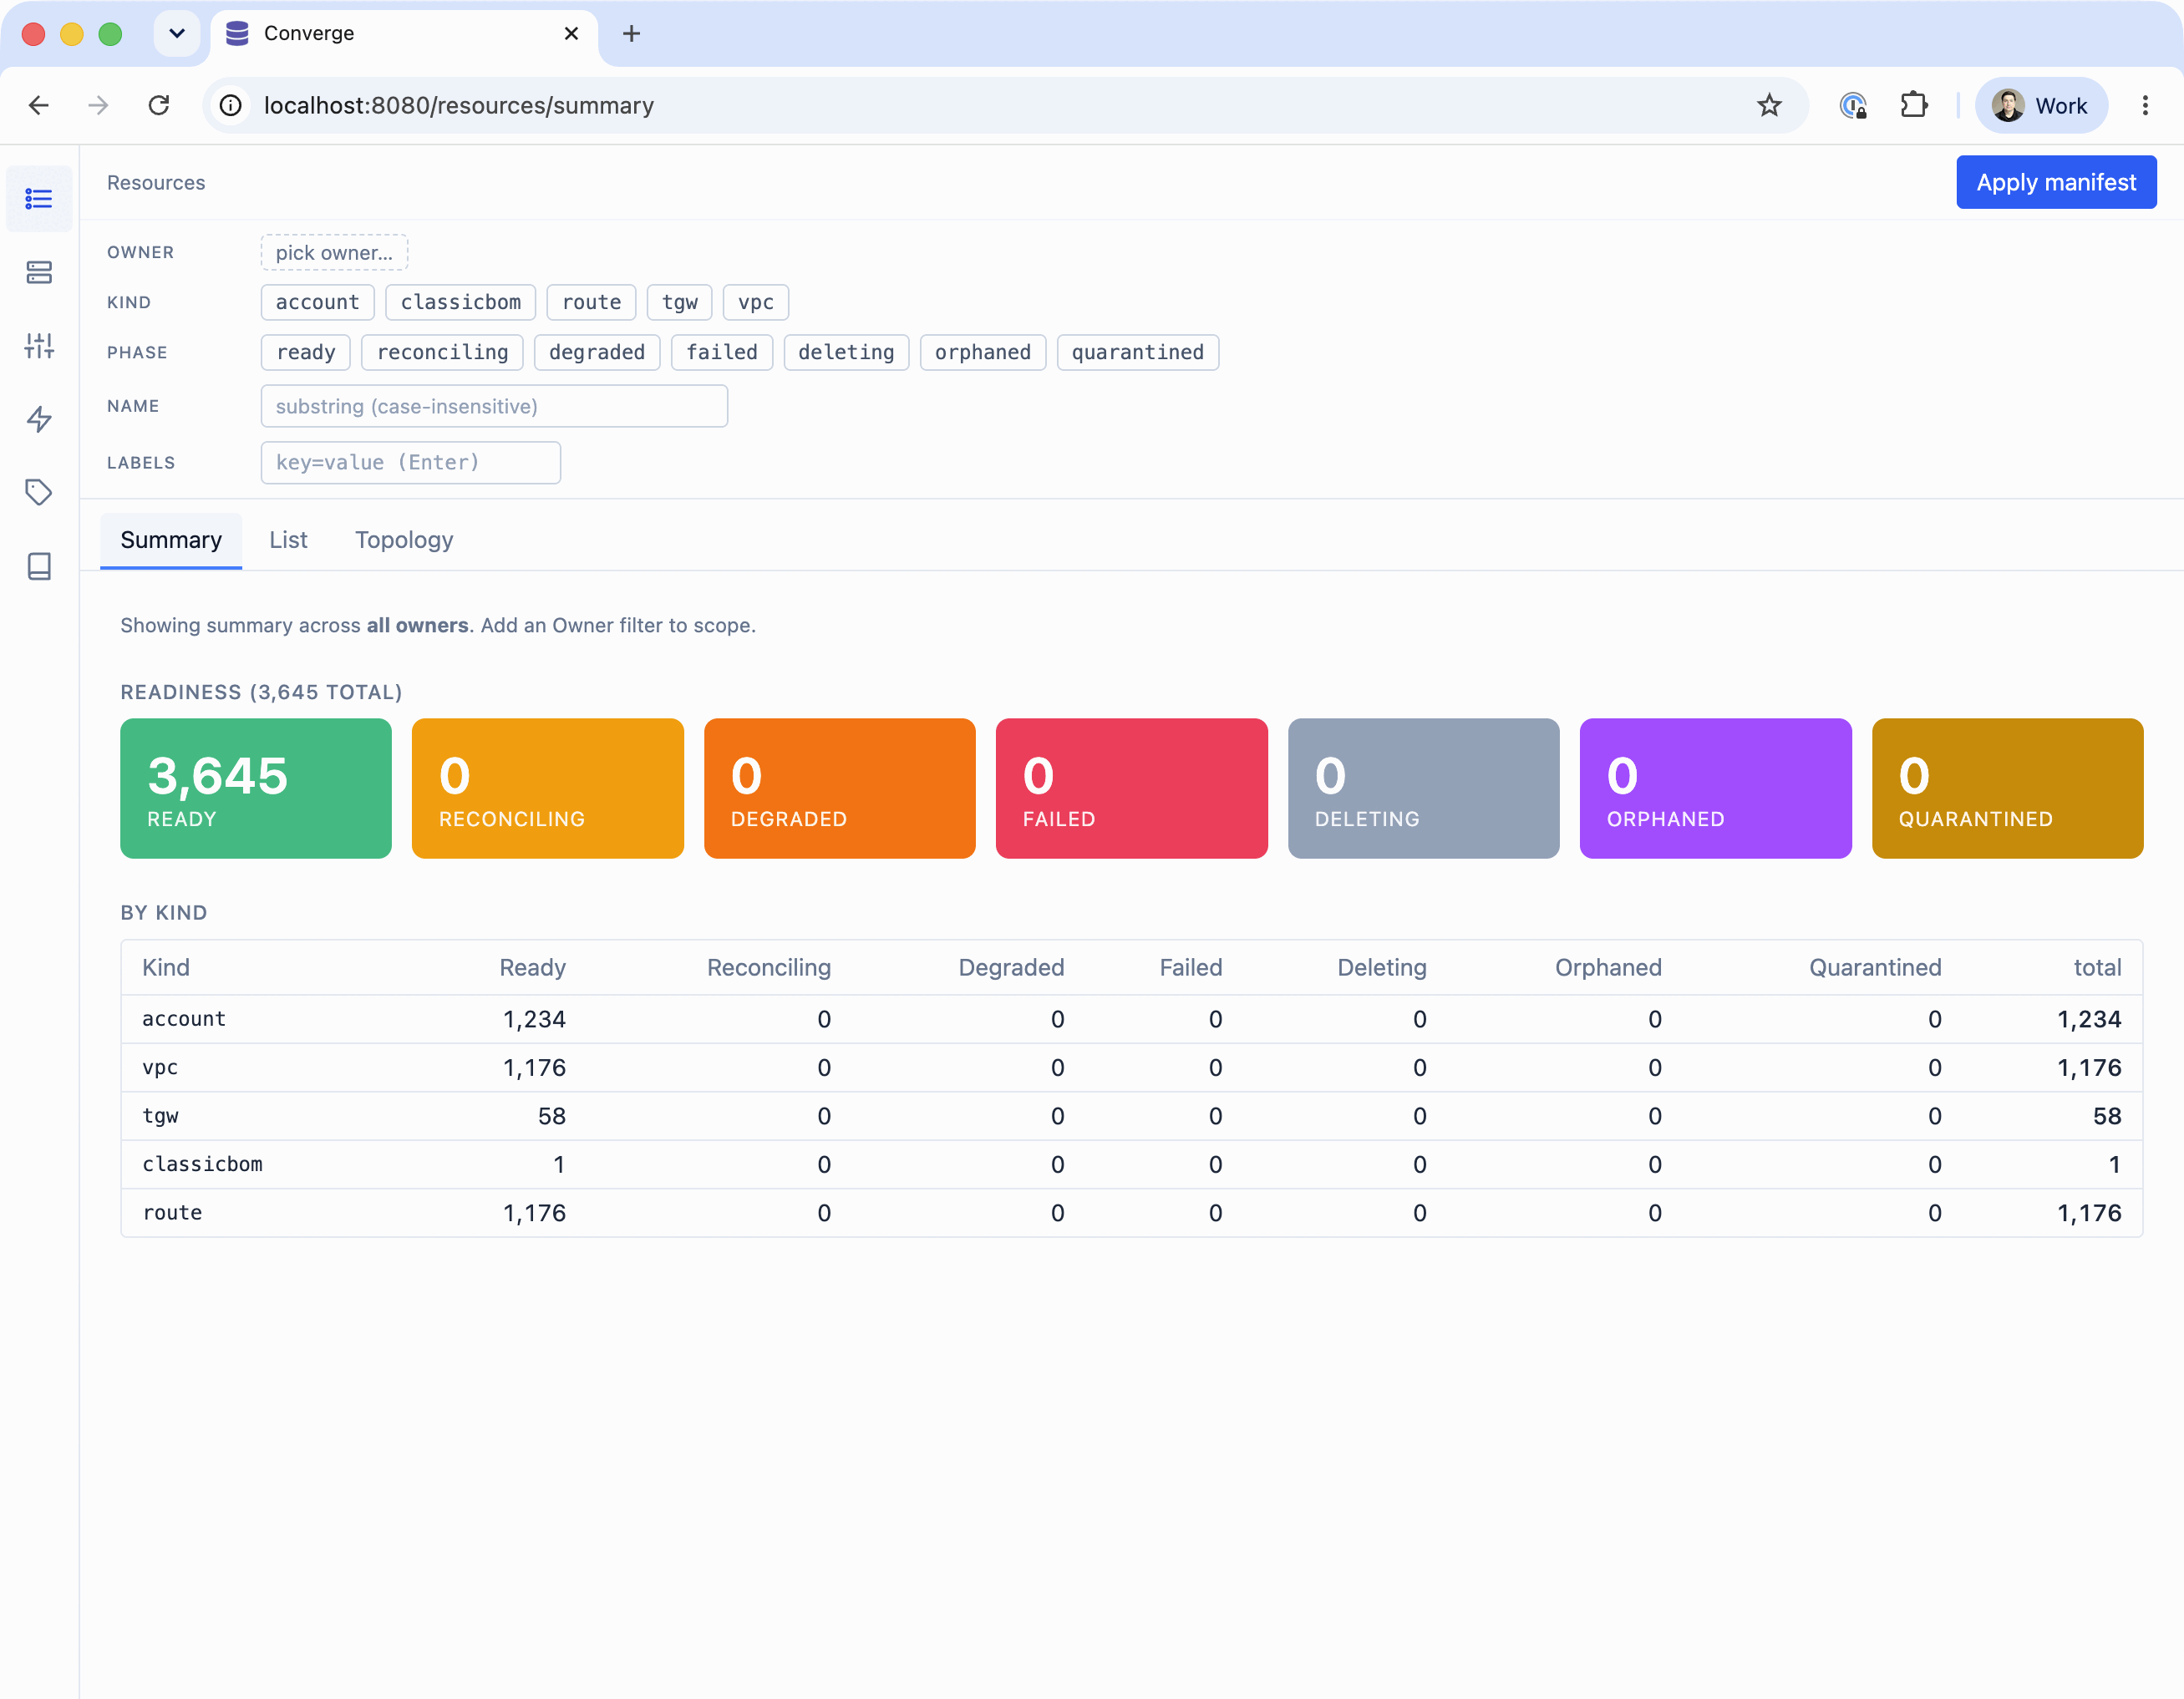Click the Kind column header

166,967
